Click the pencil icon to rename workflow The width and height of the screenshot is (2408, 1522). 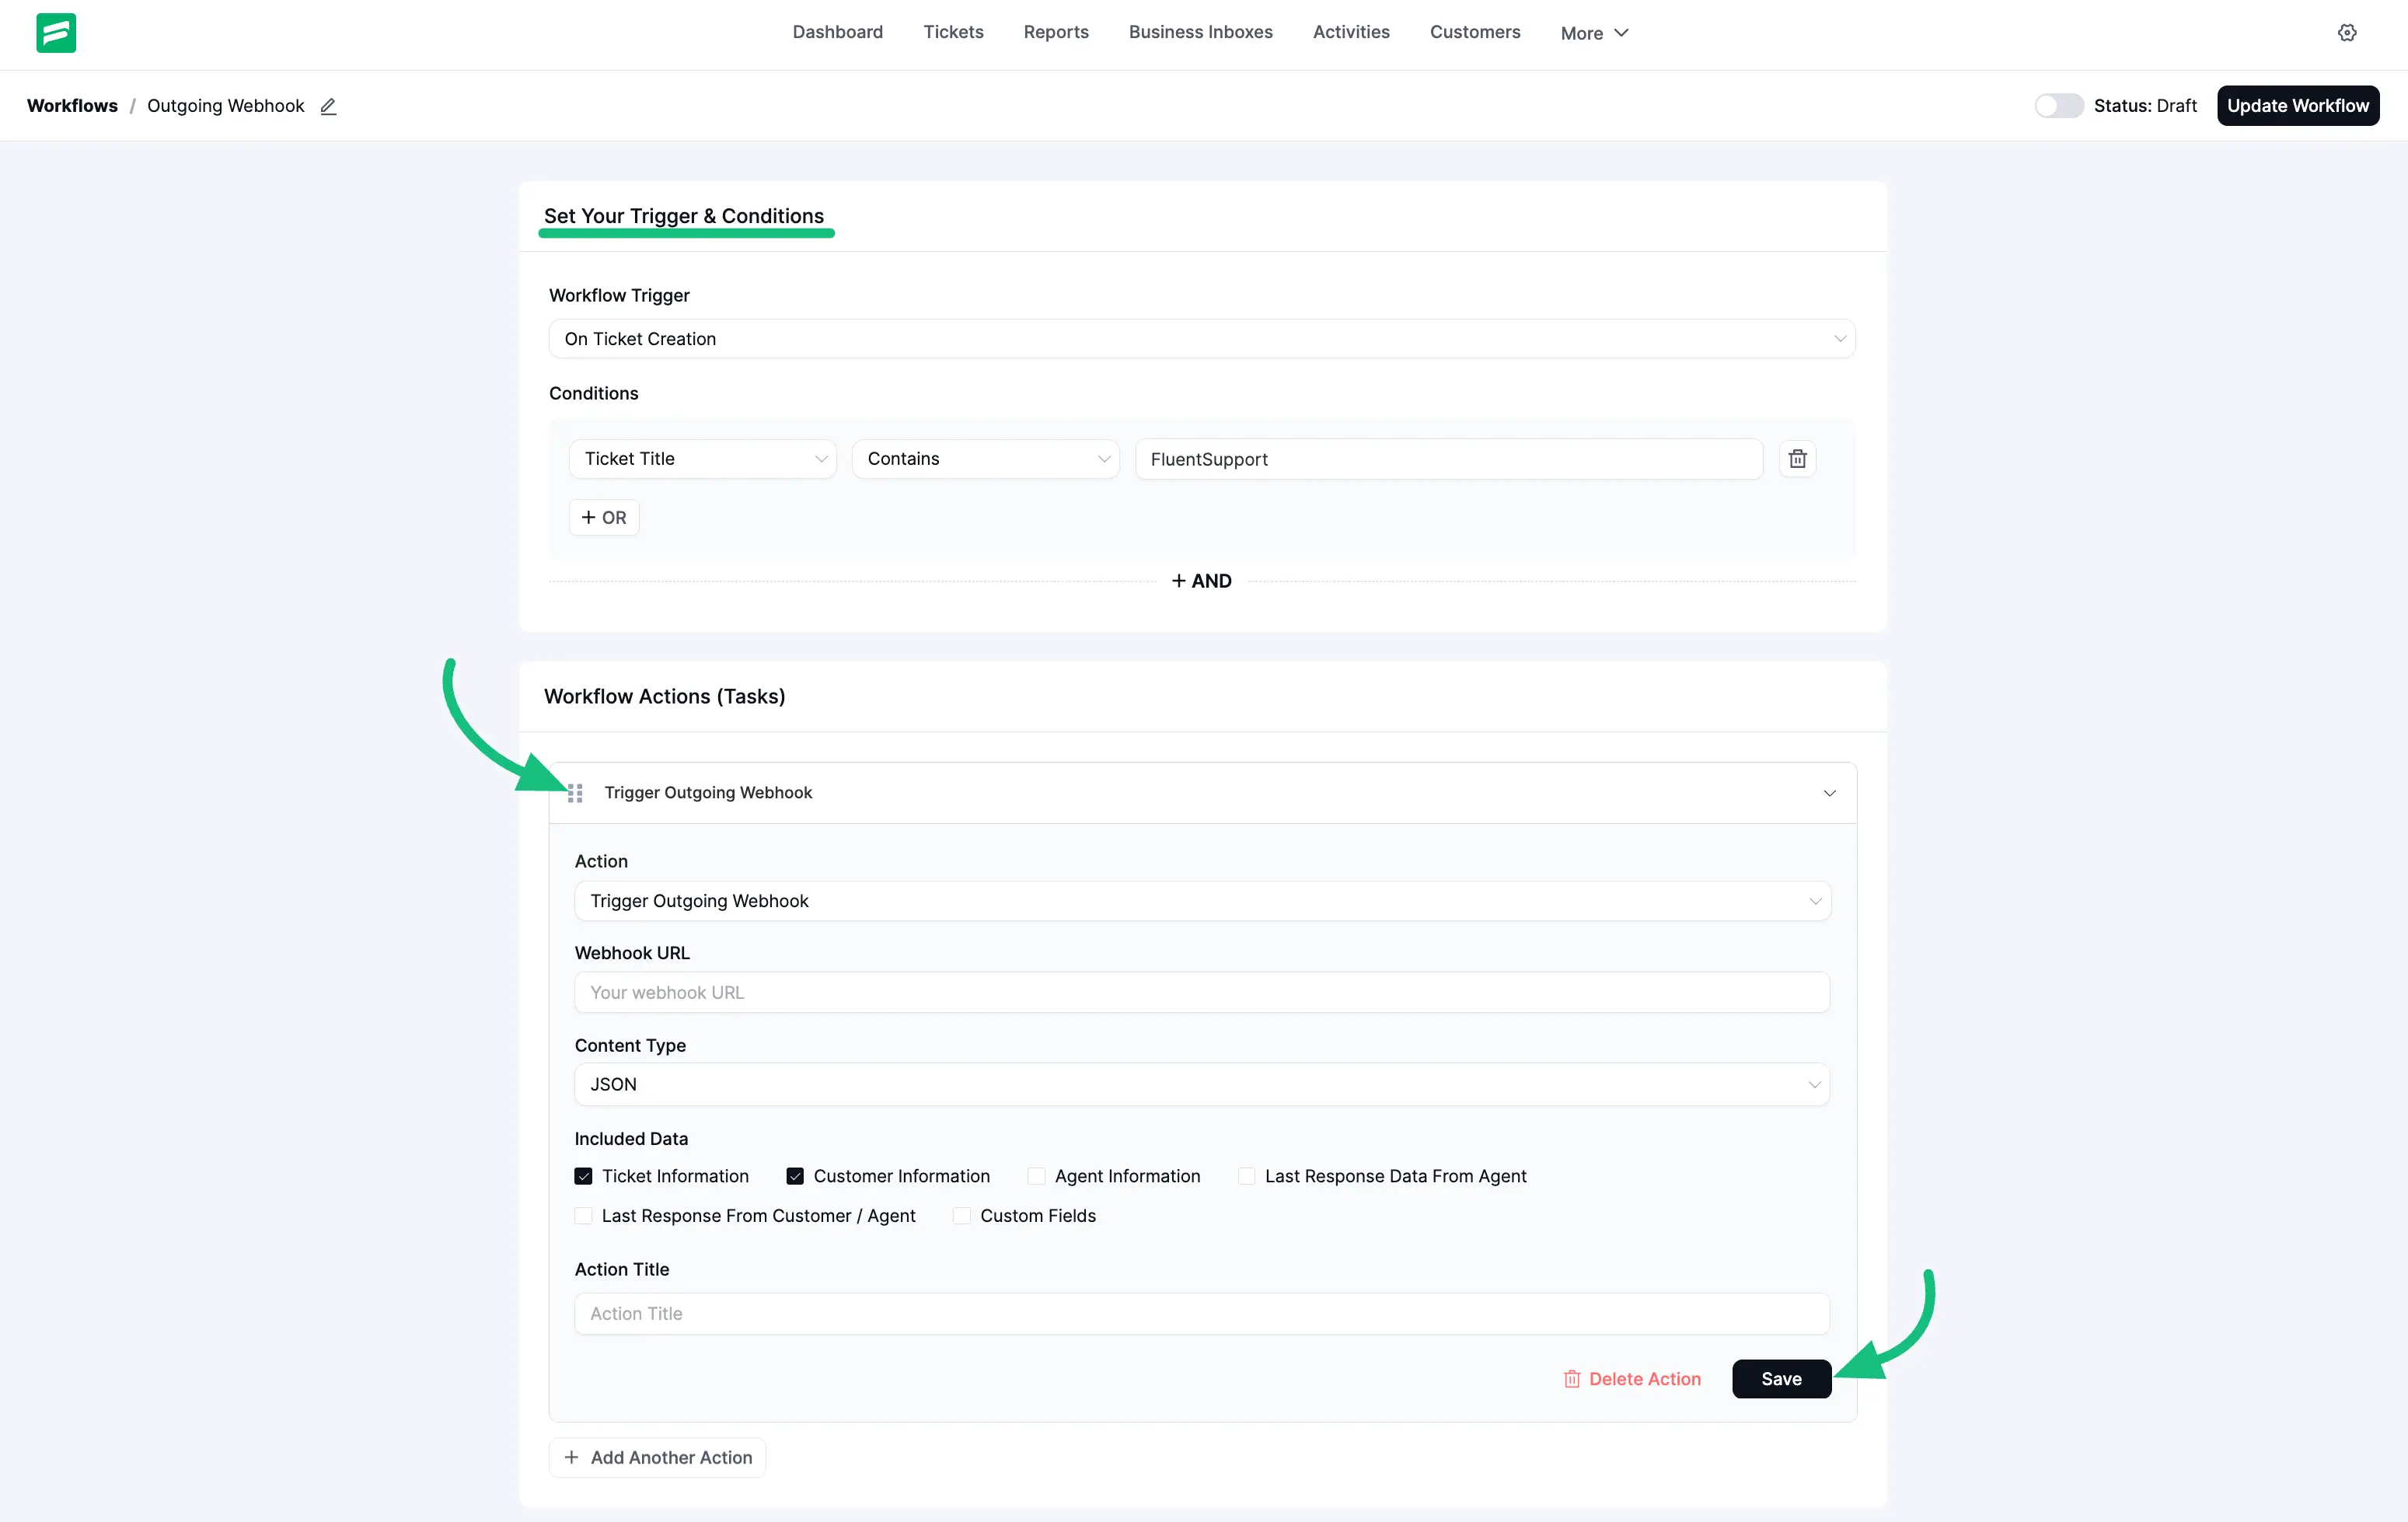328,106
